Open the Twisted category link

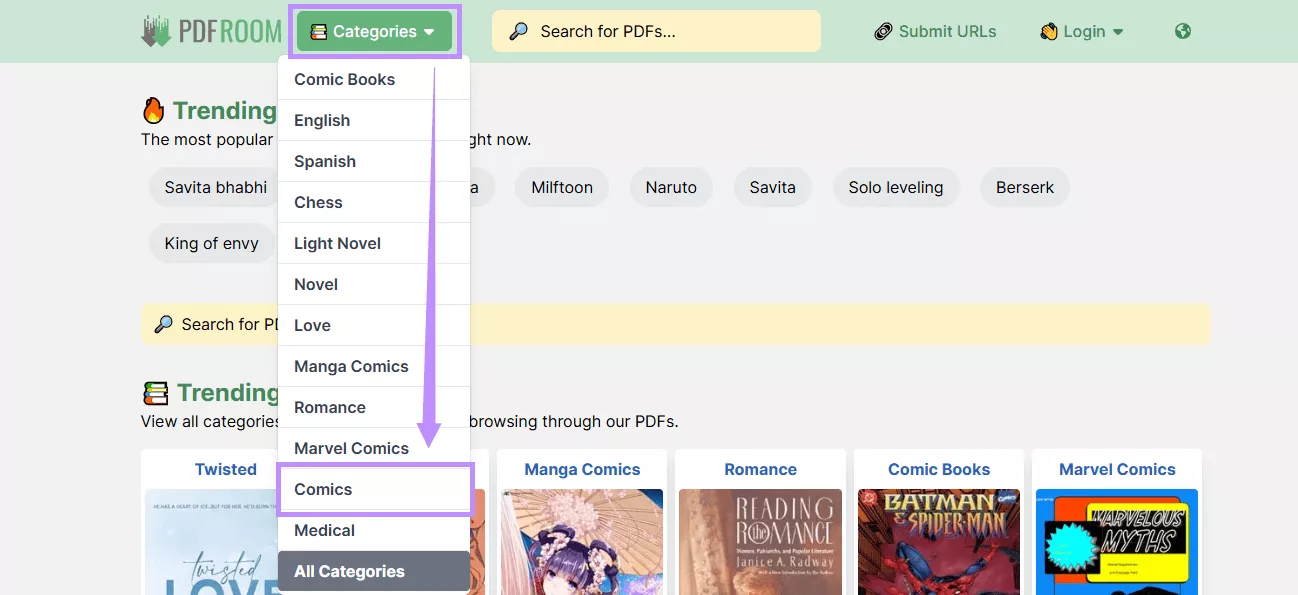(x=226, y=469)
